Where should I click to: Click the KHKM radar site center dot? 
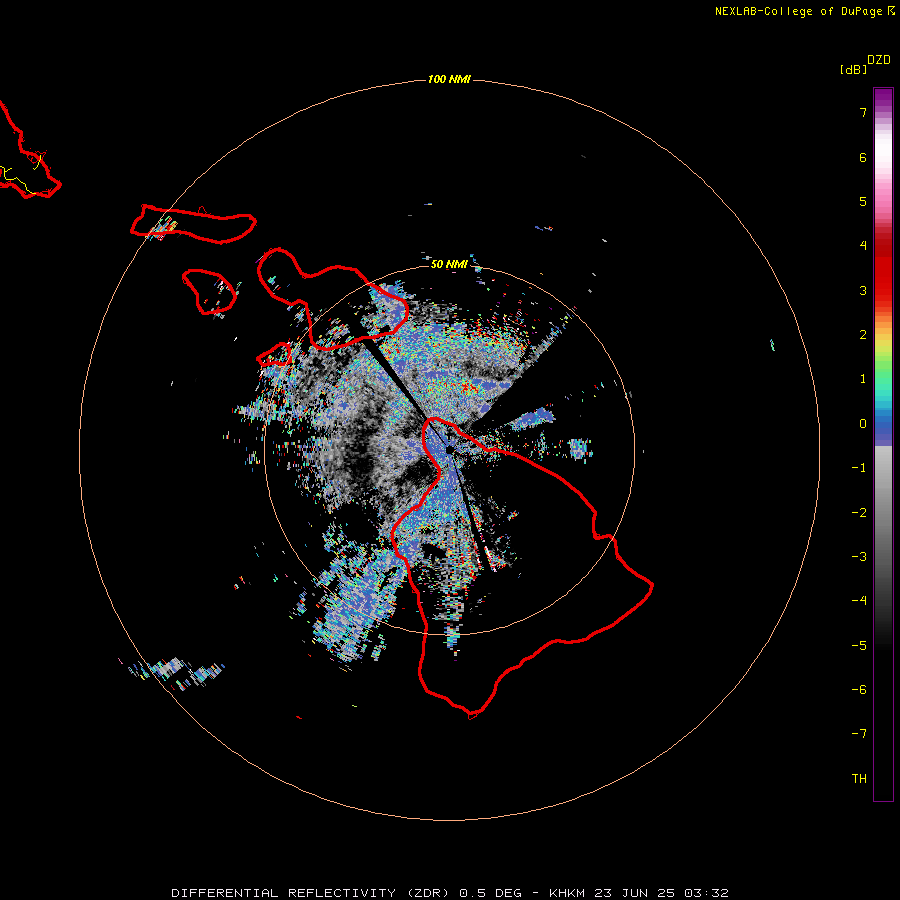[449, 451]
